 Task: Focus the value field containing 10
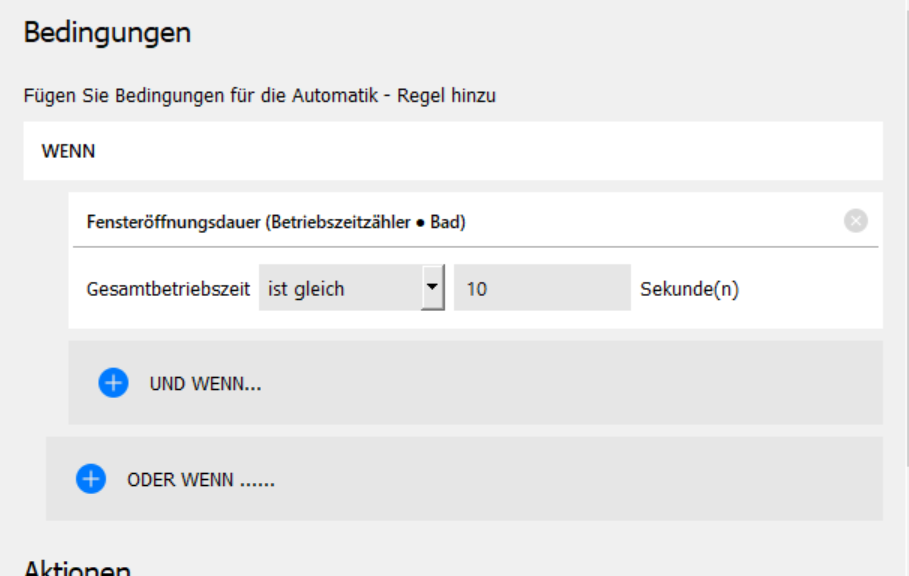[x=542, y=289]
